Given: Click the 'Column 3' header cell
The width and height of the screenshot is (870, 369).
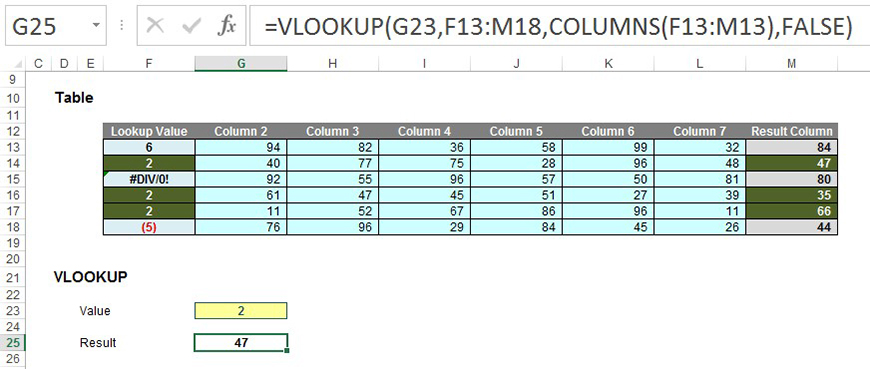Looking at the screenshot, I should point(332,132).
